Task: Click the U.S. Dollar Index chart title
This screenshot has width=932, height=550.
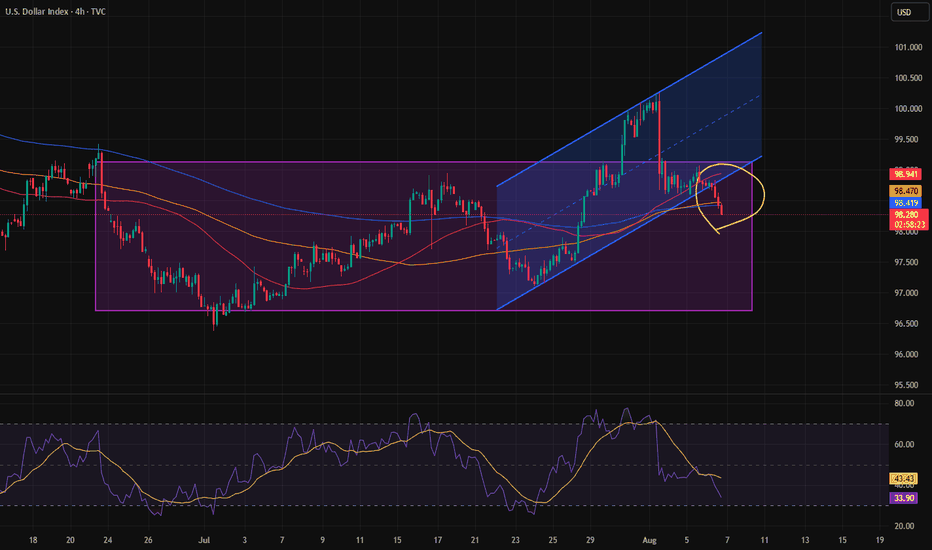Action: point(55,11)
